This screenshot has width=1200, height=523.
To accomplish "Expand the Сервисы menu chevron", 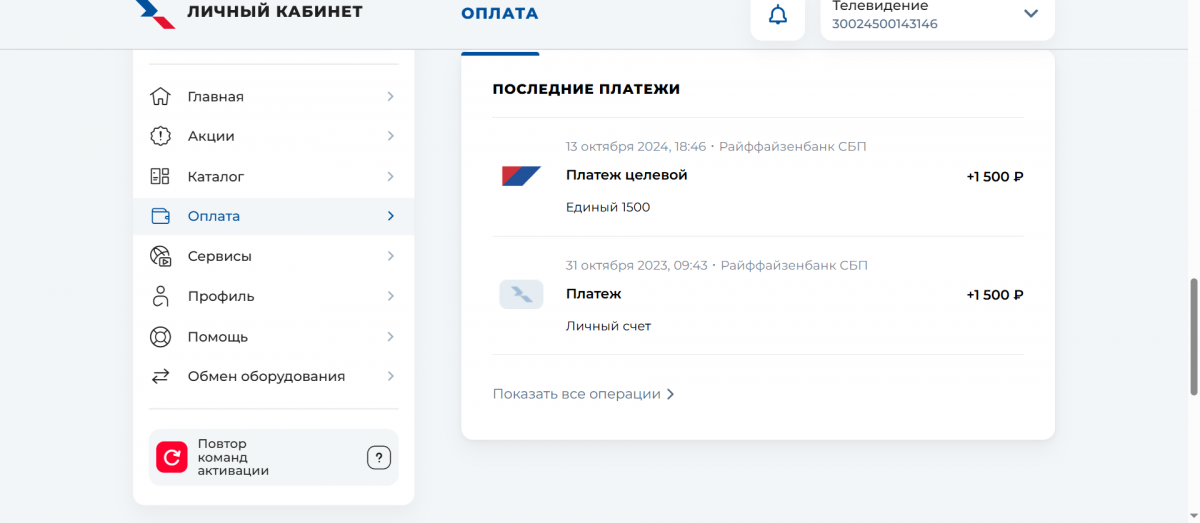I will tap(390, 256).
